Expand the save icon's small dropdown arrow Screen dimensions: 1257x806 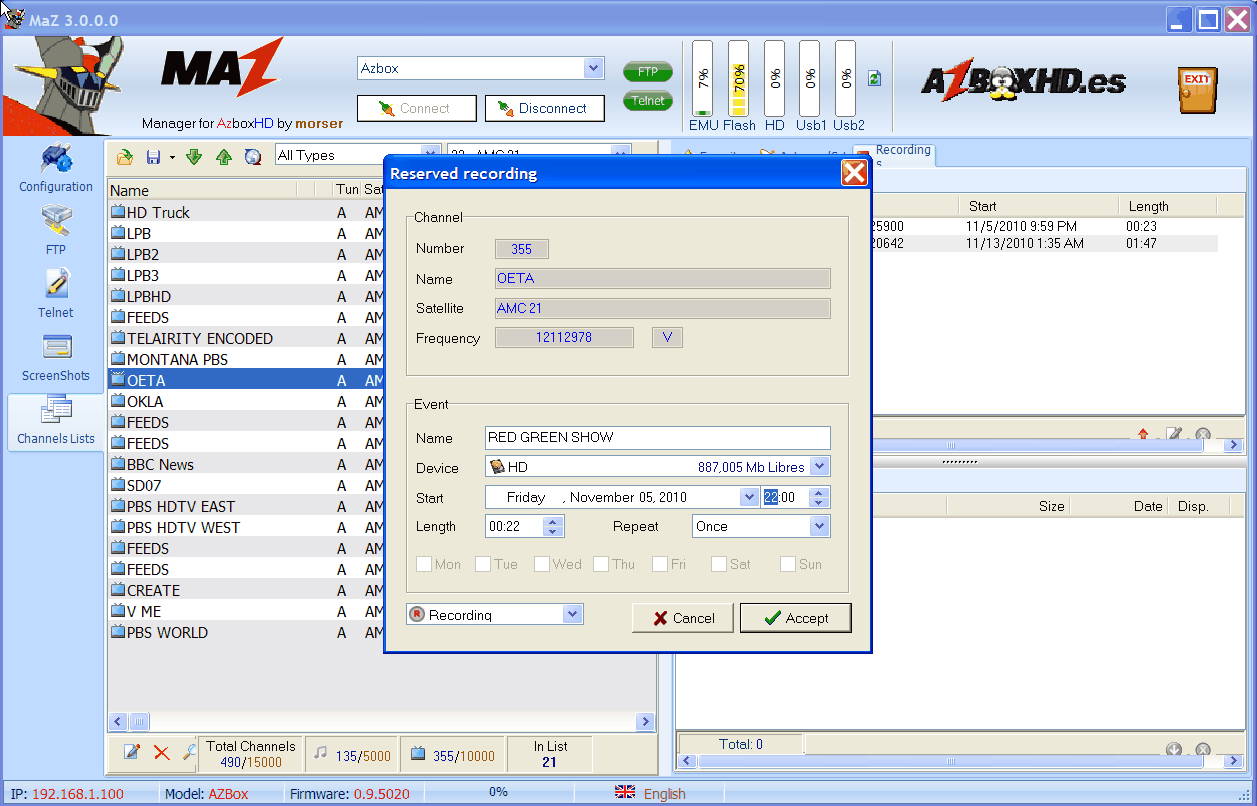[172, 157]
